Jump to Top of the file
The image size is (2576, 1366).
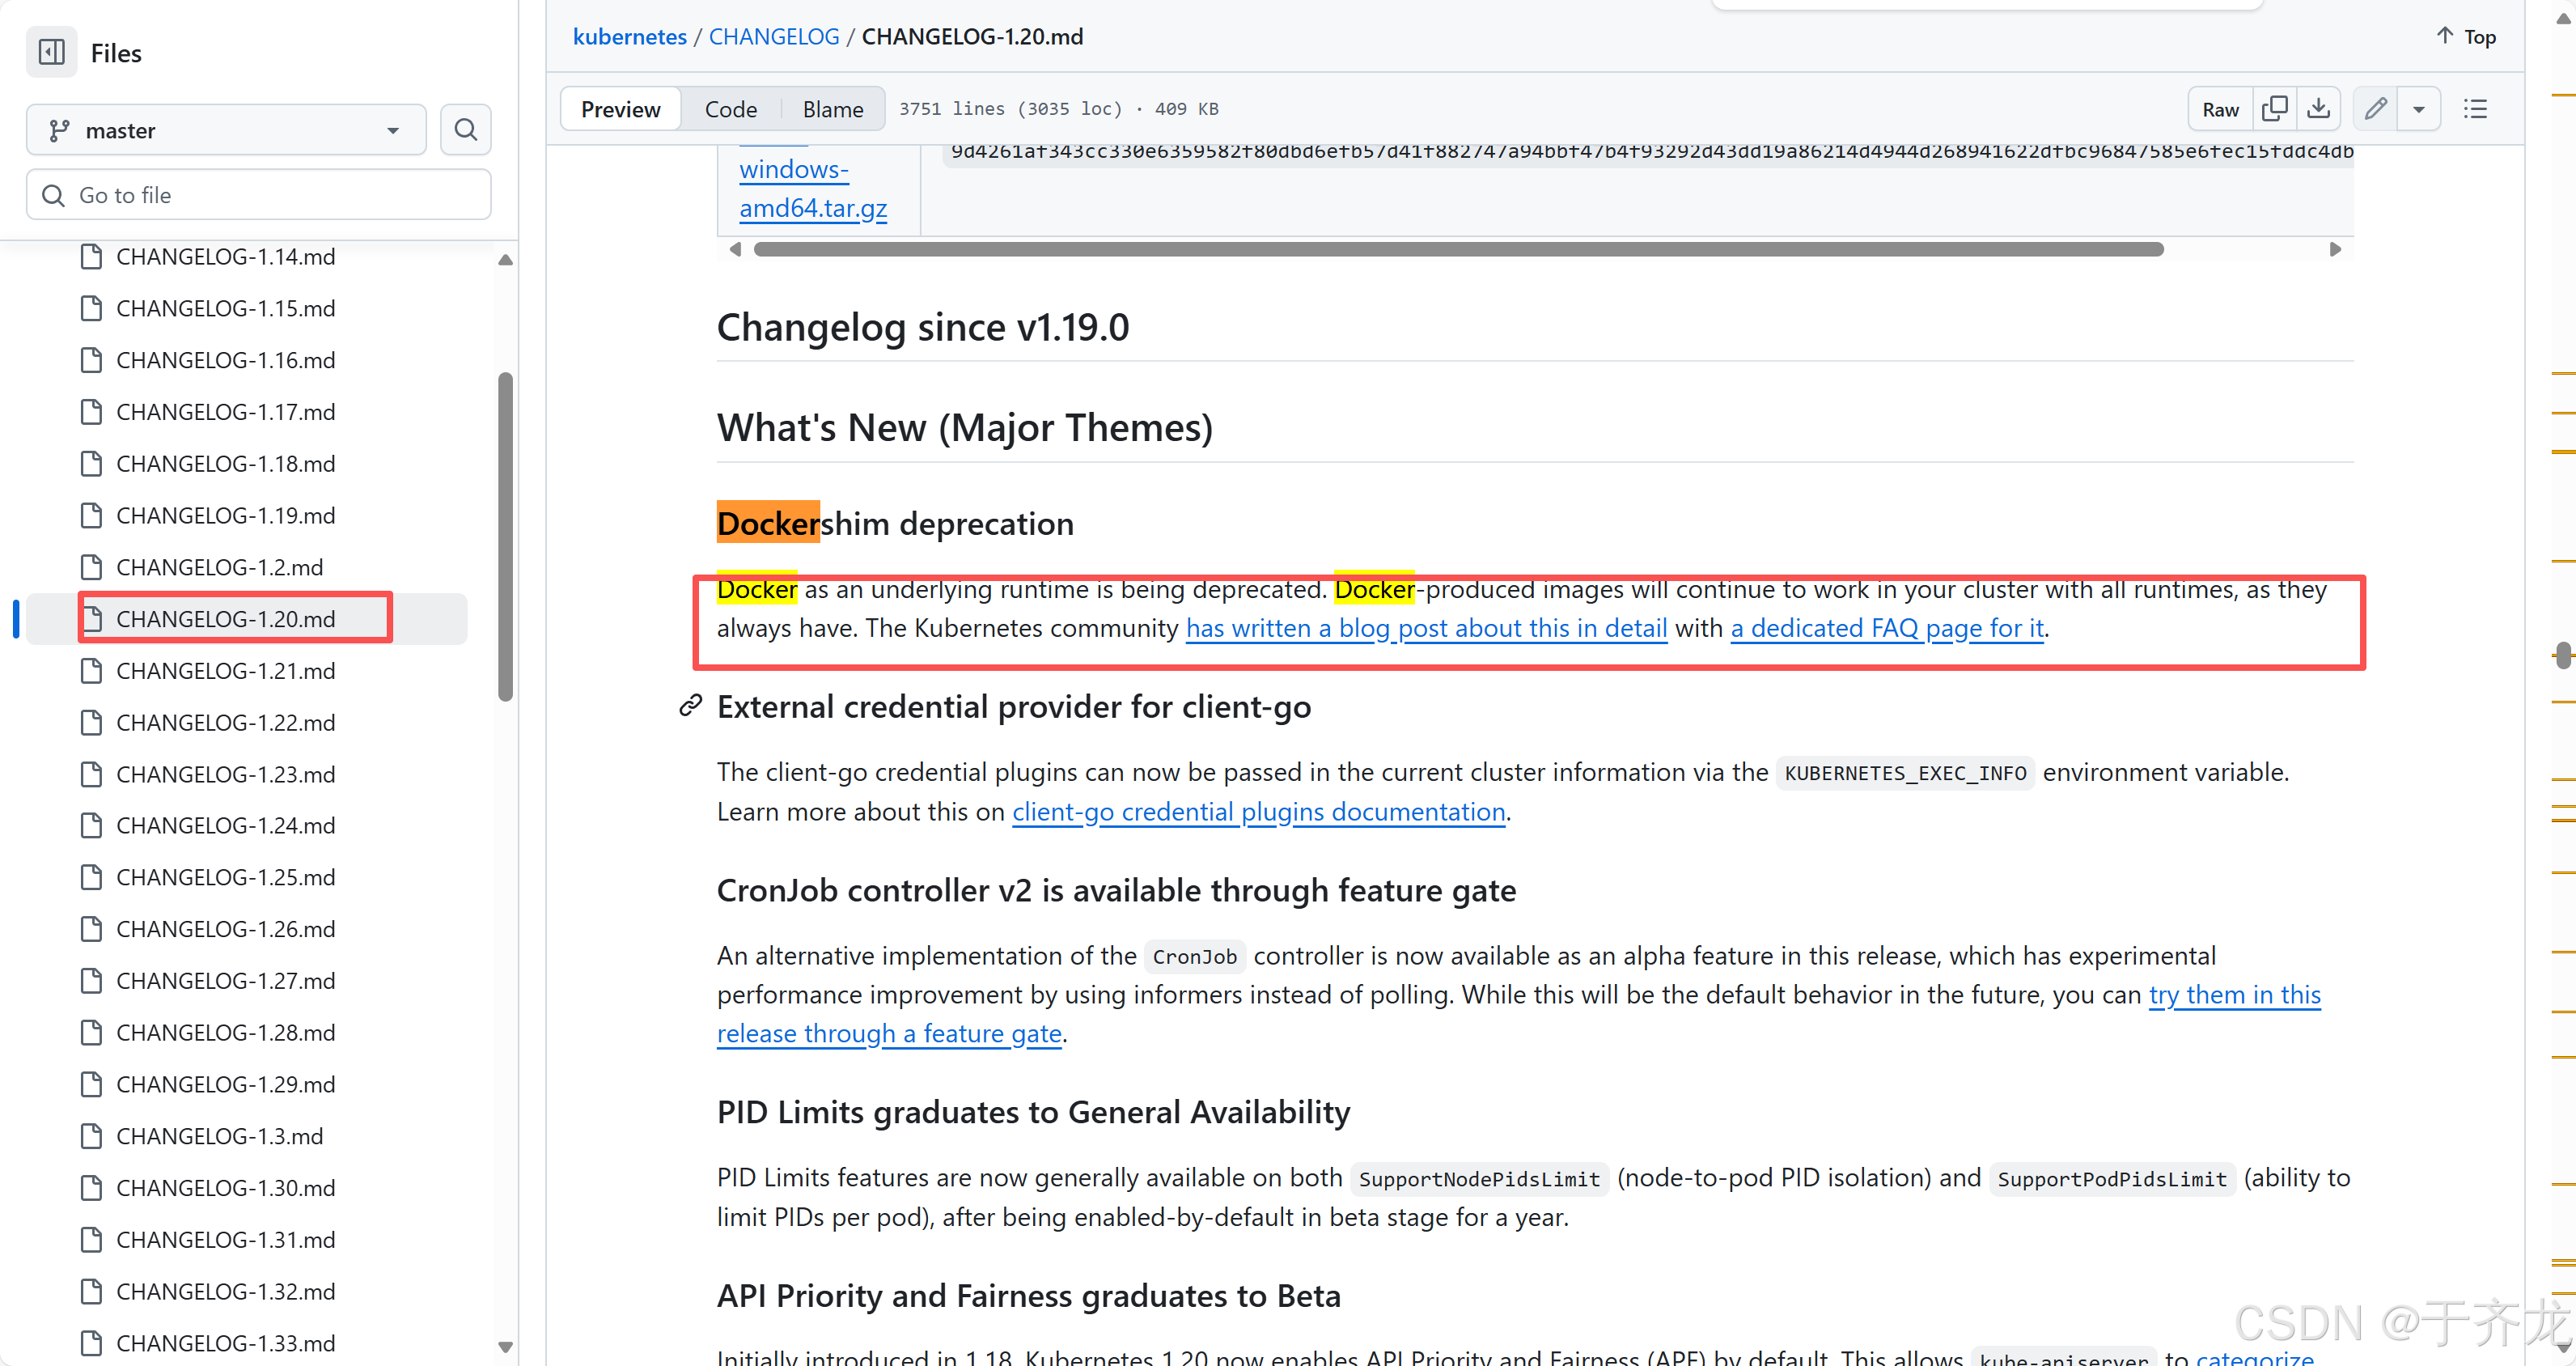(2466, 37)
